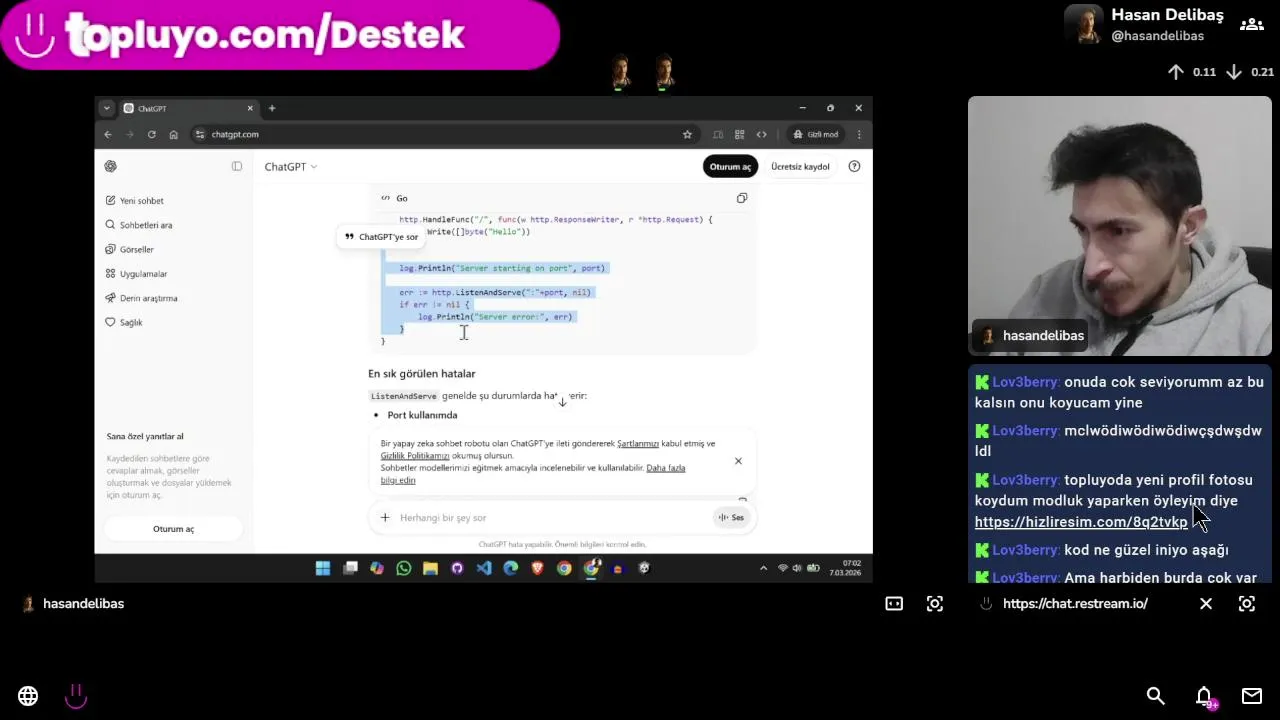Open the globe language icon at bottom left
The width and height of the screenshot is (1280, 720).
click(28, 696)
